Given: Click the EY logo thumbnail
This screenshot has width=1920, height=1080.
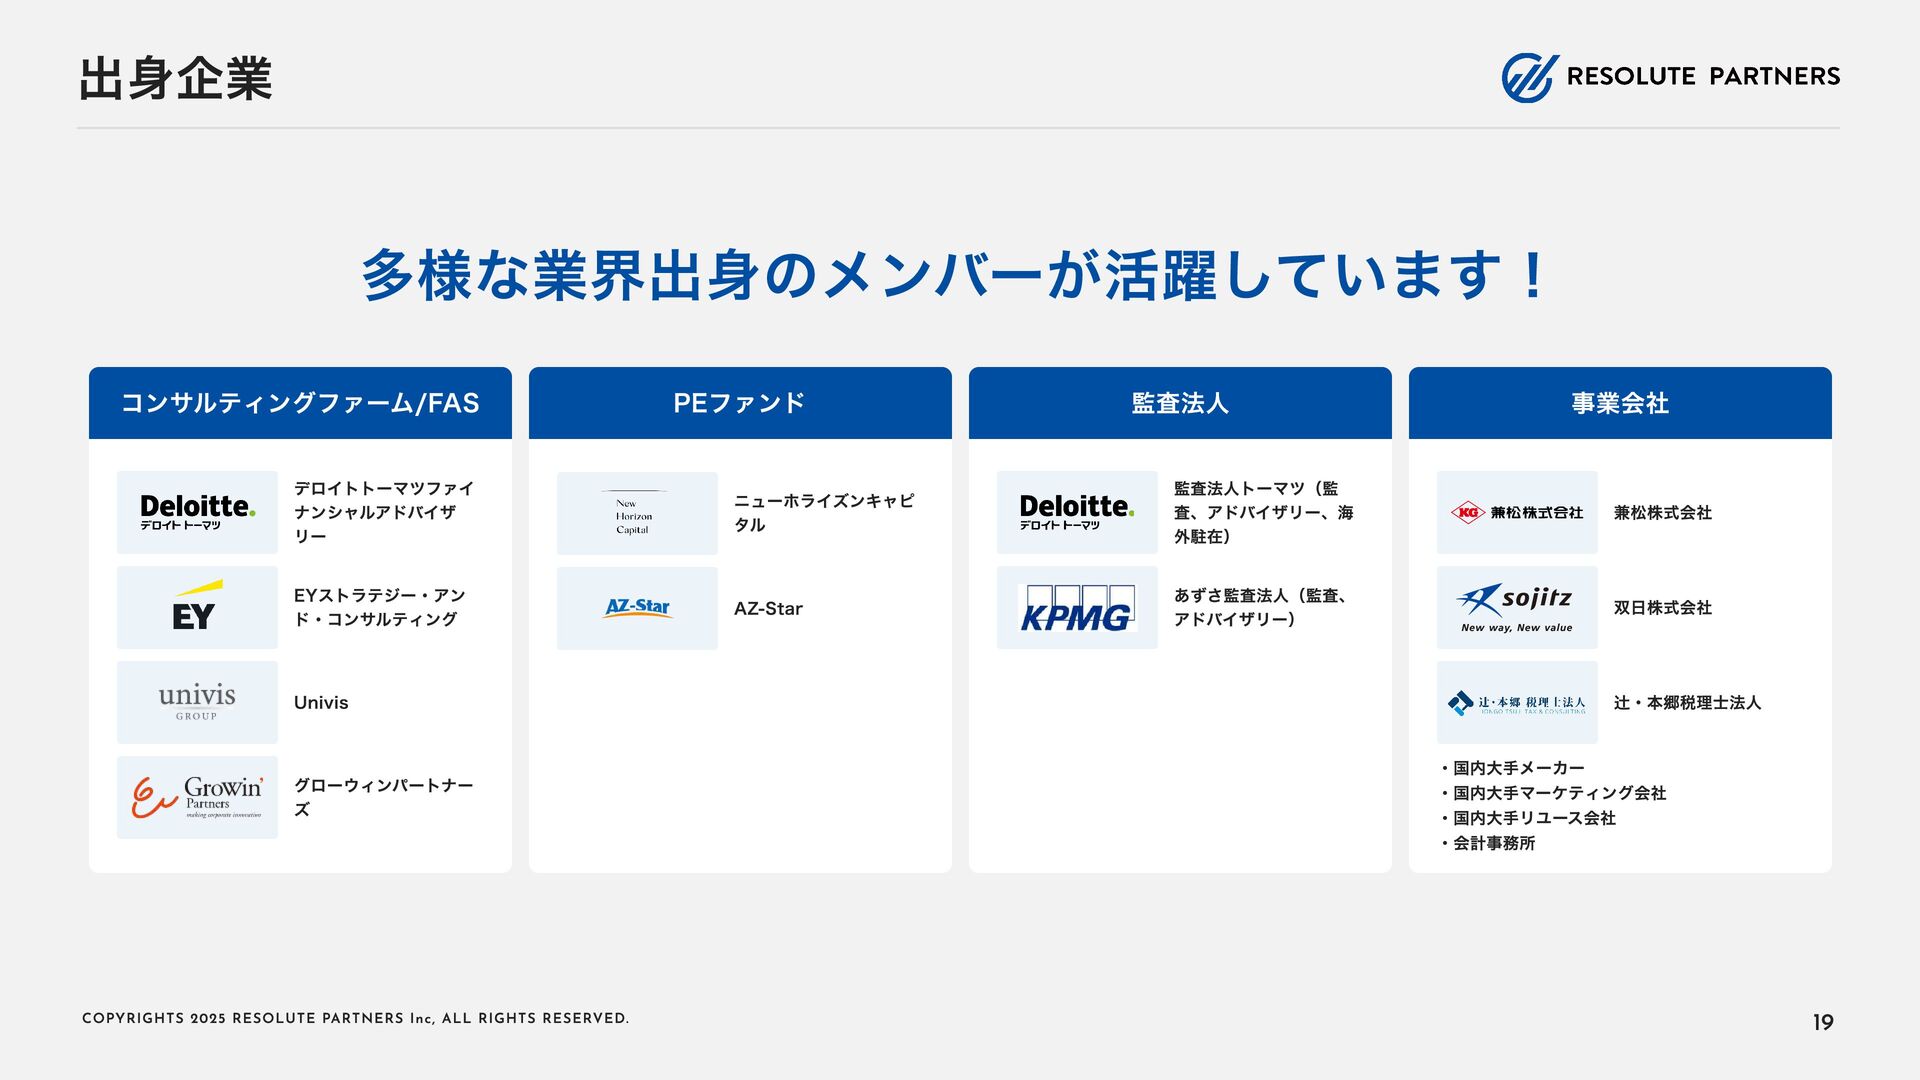Looking at the screenshot, I should click(197, 607).
